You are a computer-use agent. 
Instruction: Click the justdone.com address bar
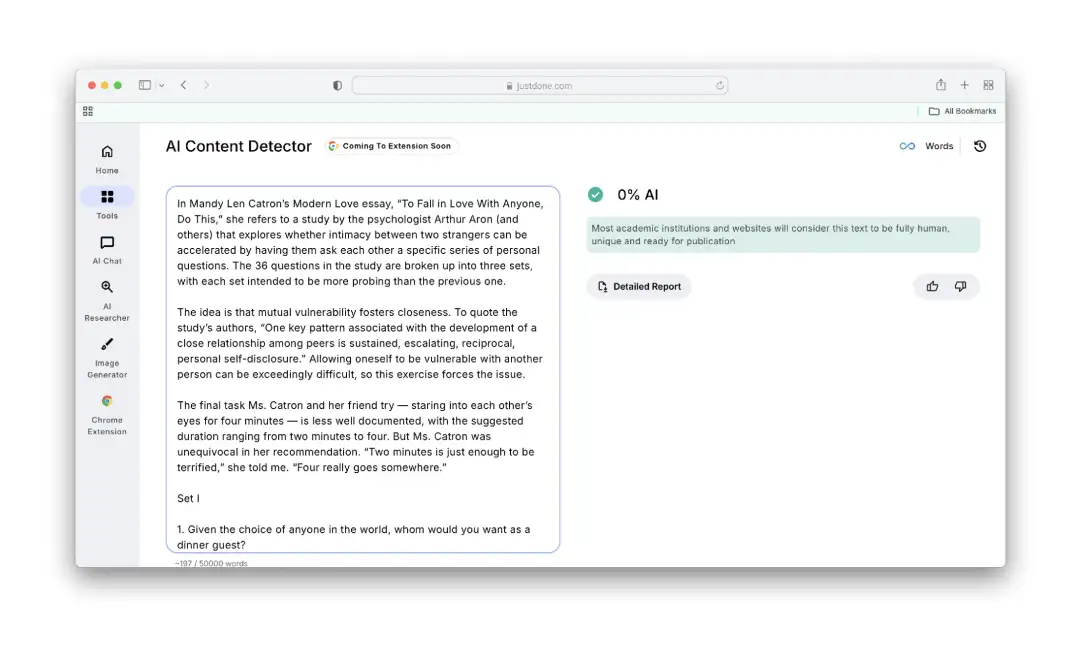pyautogui.click(x=539, y=85)
